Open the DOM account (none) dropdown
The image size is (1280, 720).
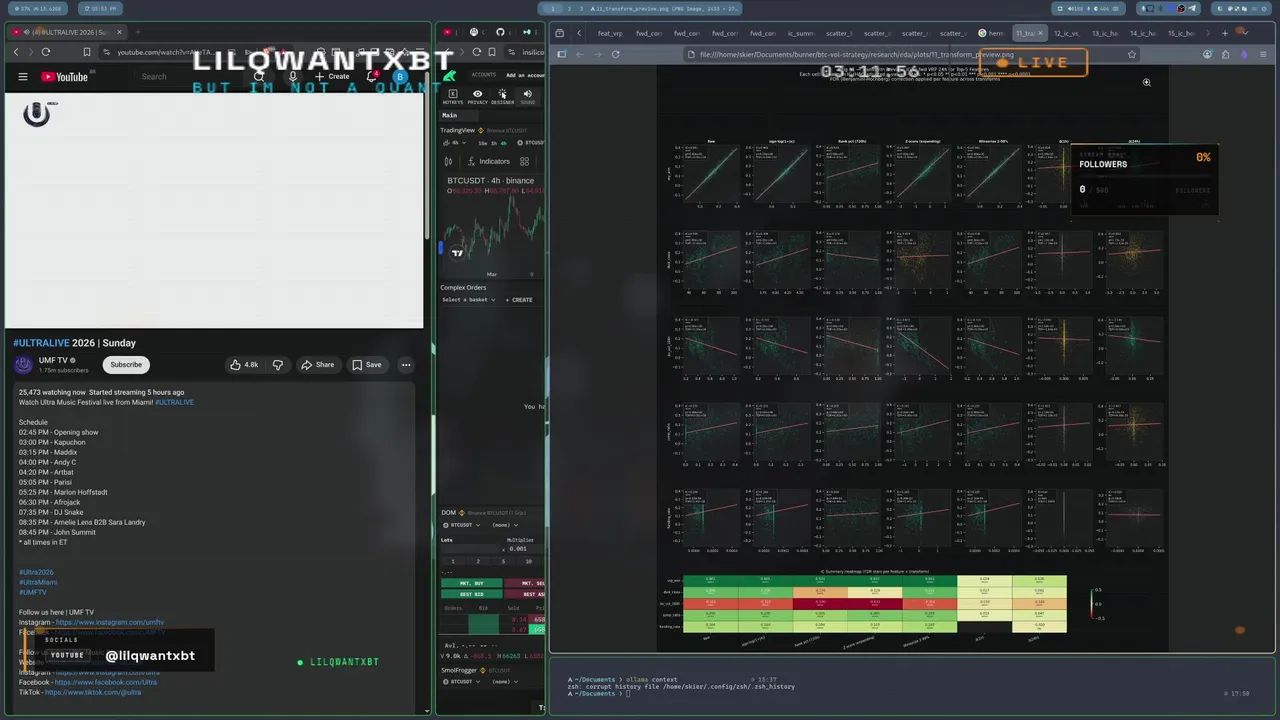tap(505, 525)
